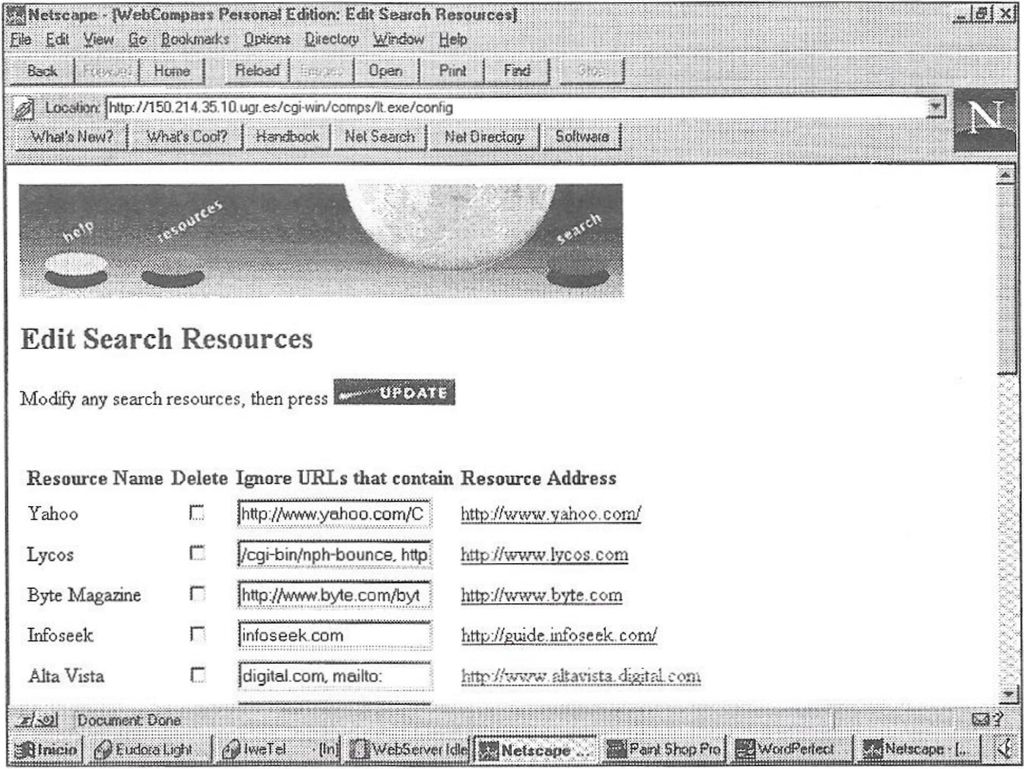Expand the Options menu
1024x769 pixels.
[x=266, y=38]
